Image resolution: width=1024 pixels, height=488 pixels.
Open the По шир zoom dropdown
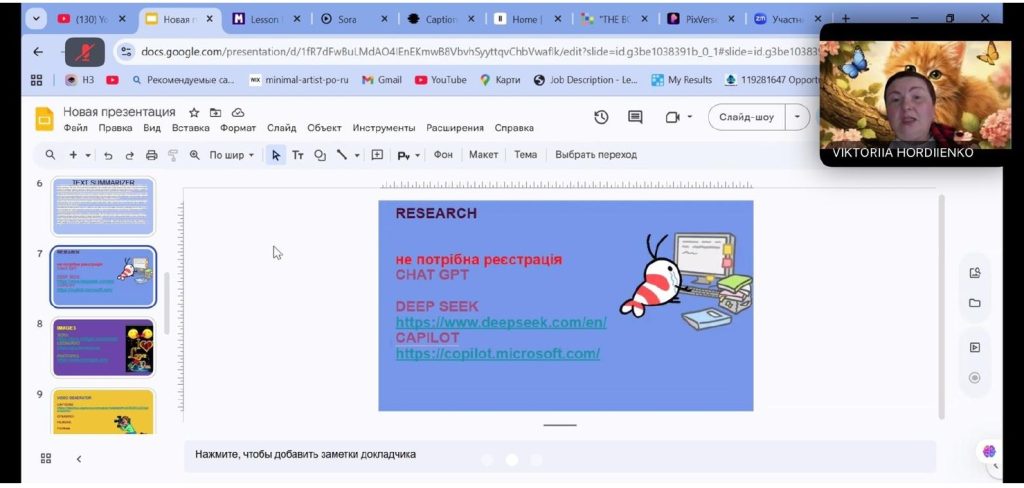pos(231,155)
